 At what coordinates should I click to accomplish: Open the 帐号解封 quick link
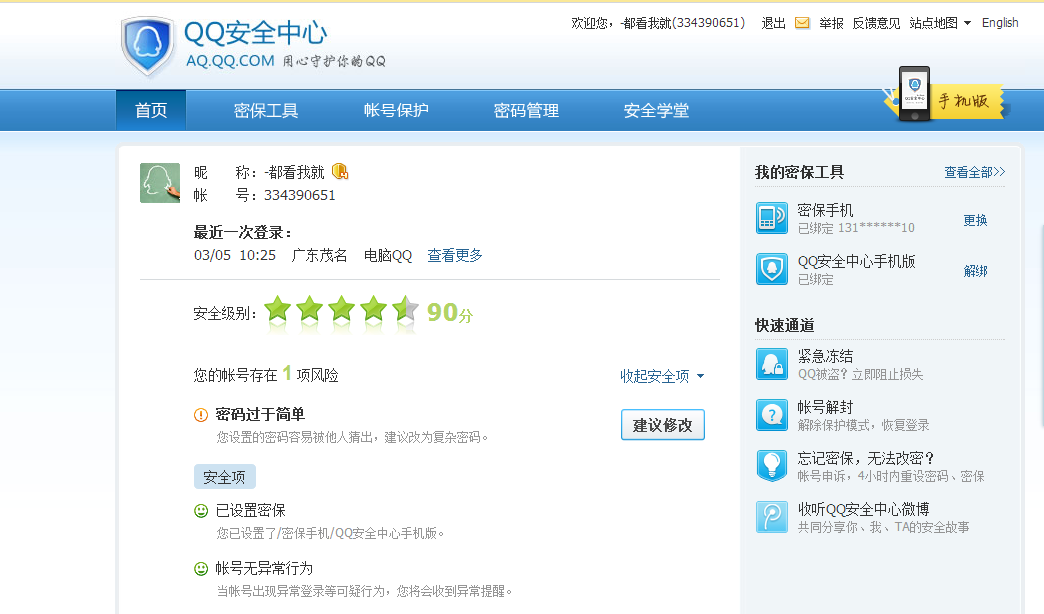(826, 407)
